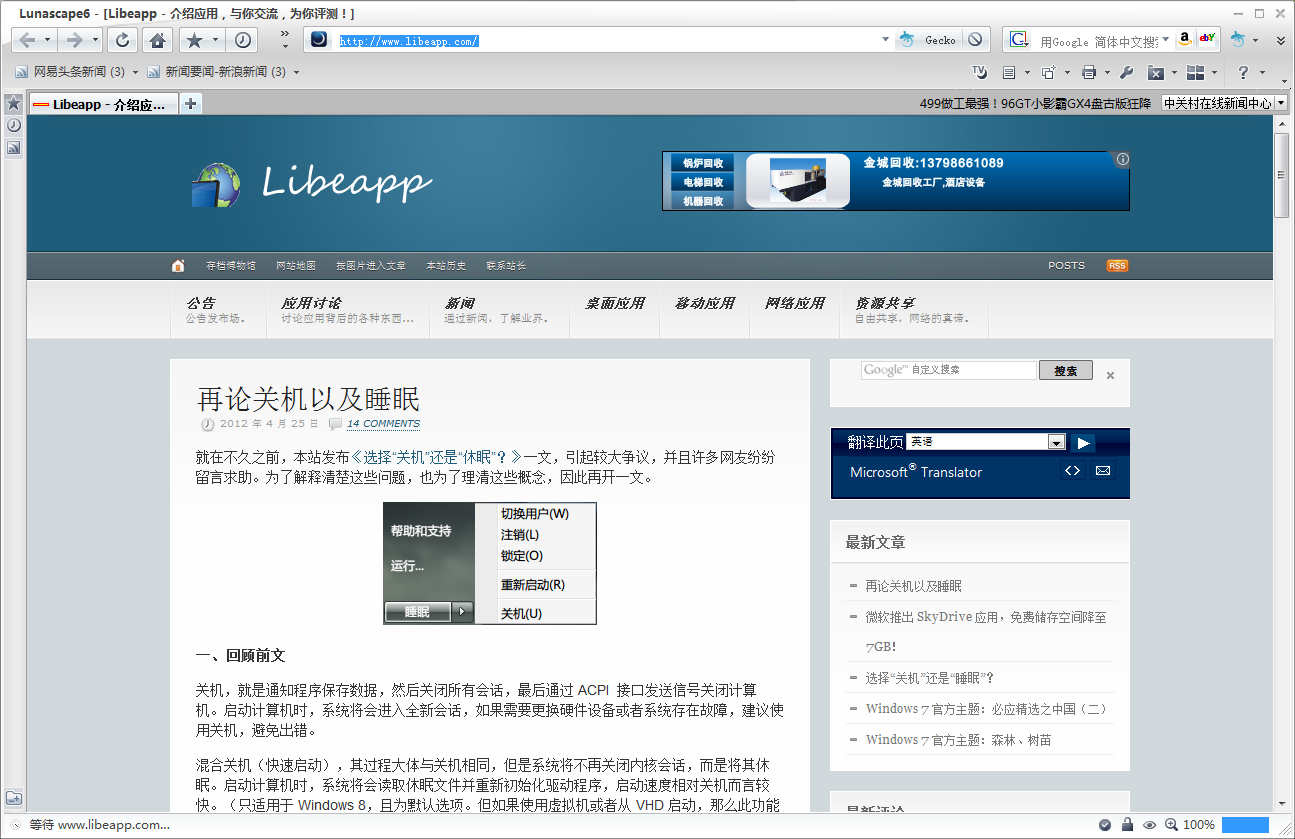Click the zoom magnifier icon in status bar

(x=1171, y=825)
